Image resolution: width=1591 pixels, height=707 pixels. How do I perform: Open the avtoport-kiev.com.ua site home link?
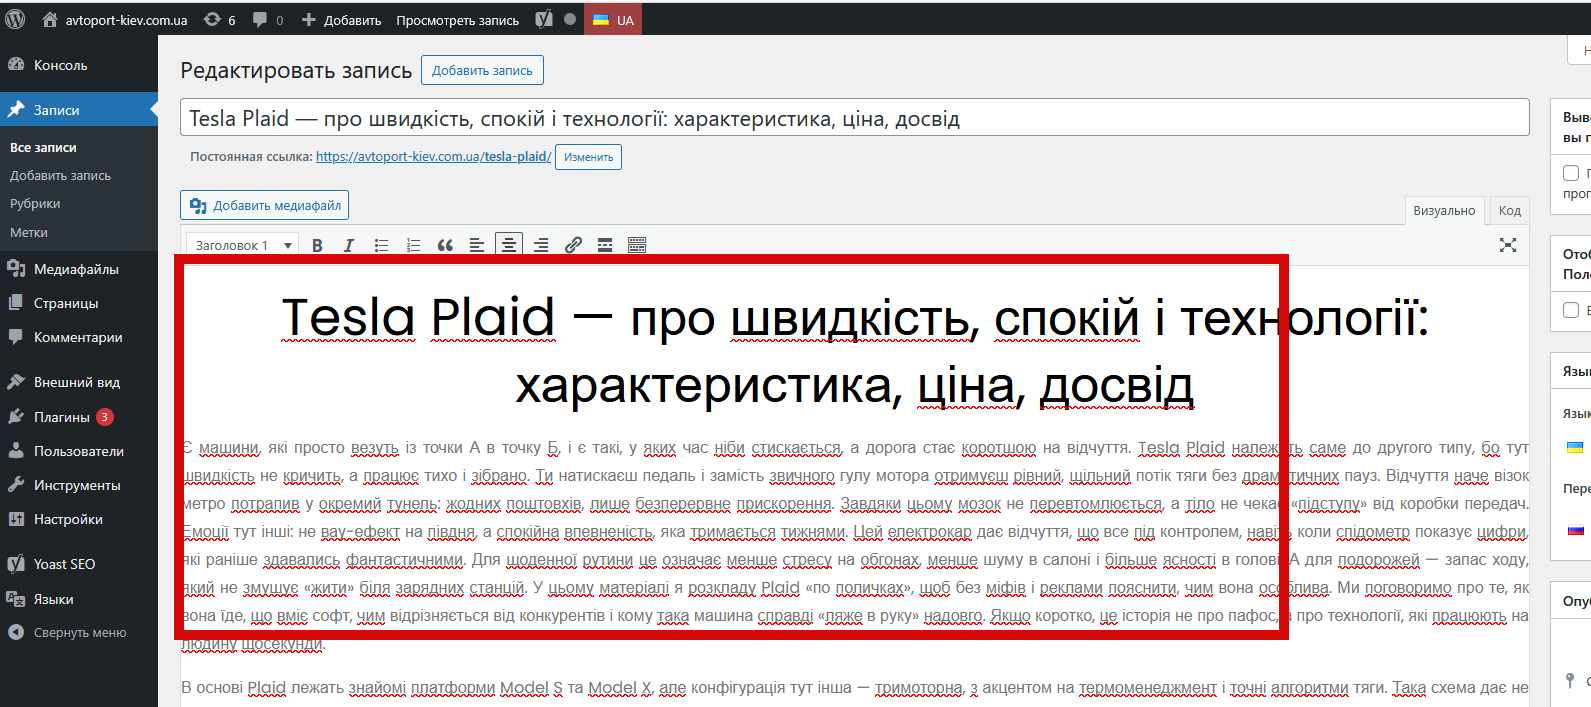(115, 20)
